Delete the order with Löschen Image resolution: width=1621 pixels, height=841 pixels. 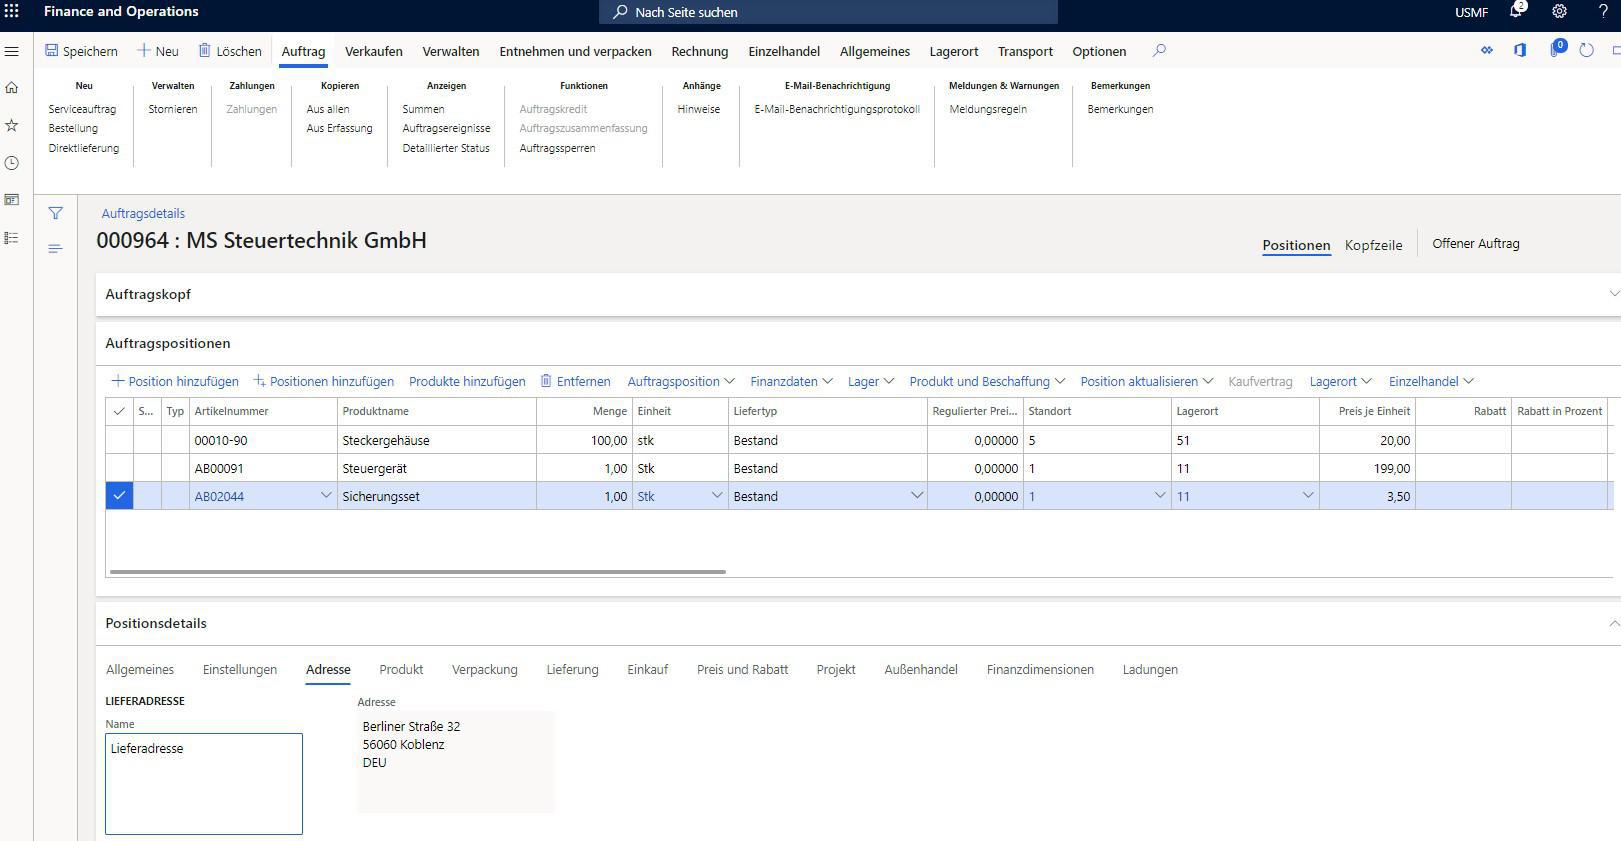point(230,51)
